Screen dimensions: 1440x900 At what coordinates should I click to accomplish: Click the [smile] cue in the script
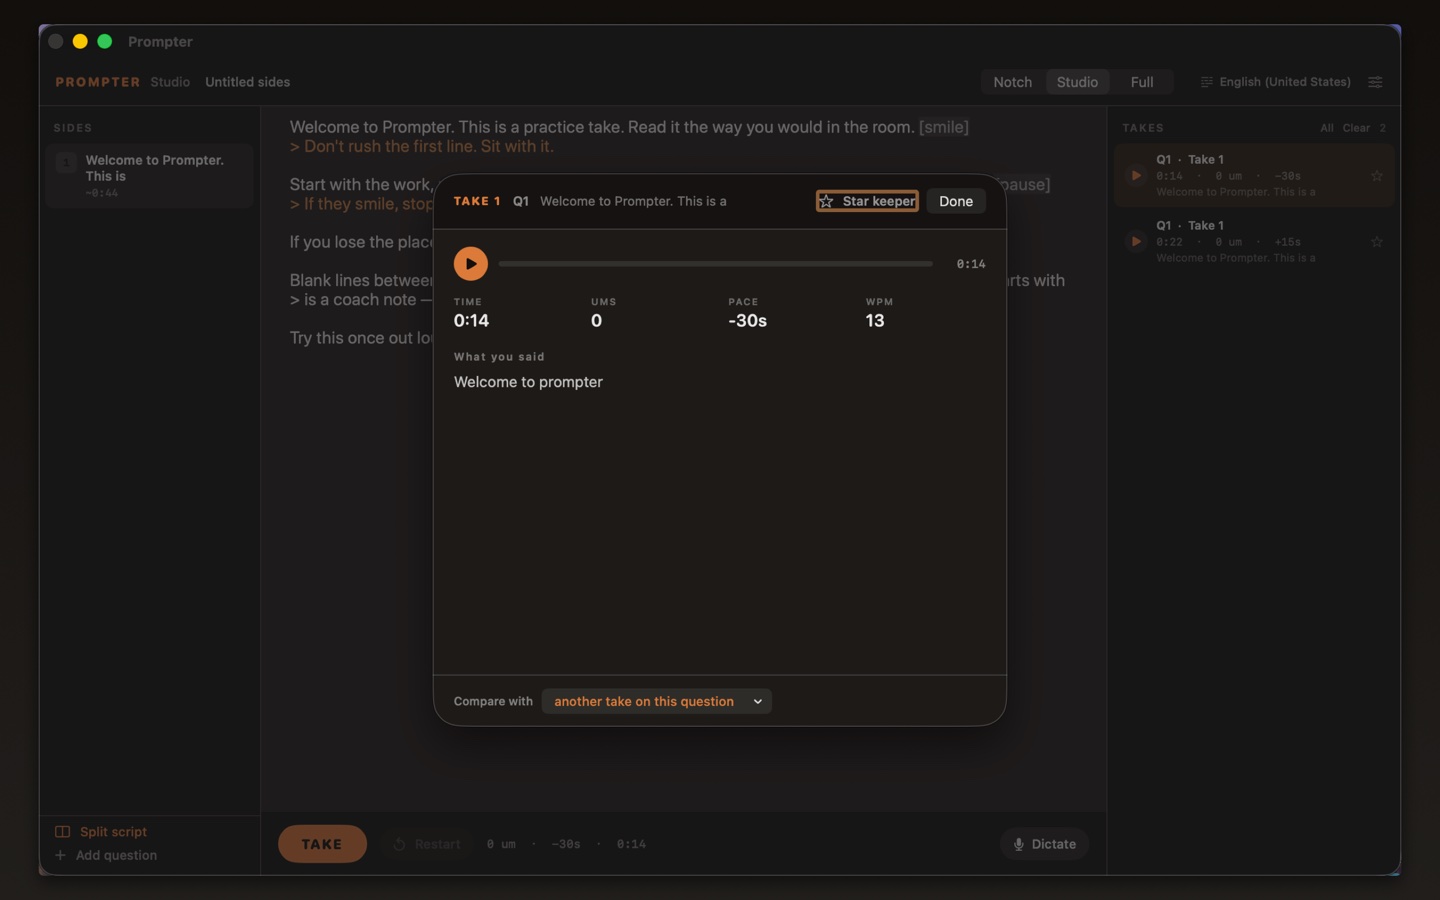(944, 127)
